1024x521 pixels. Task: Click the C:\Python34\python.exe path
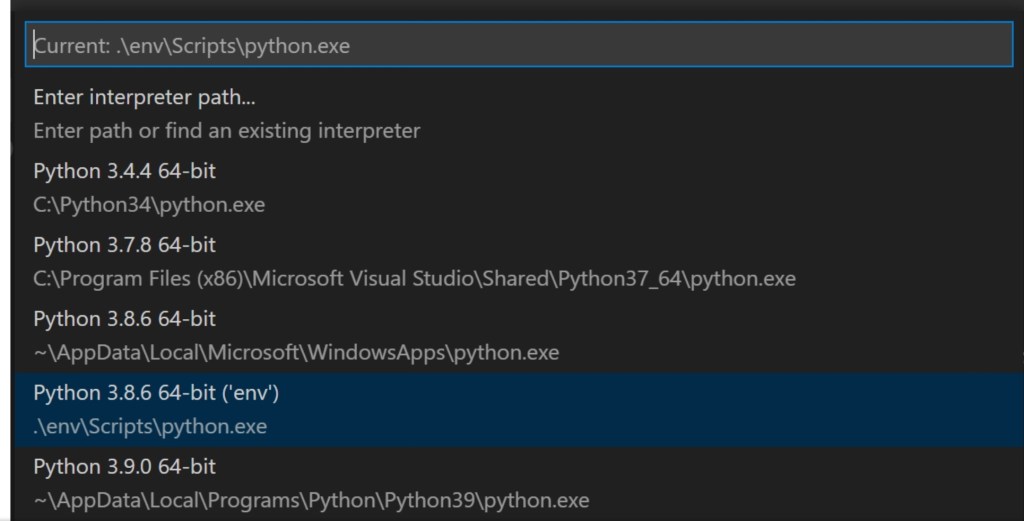149,205
